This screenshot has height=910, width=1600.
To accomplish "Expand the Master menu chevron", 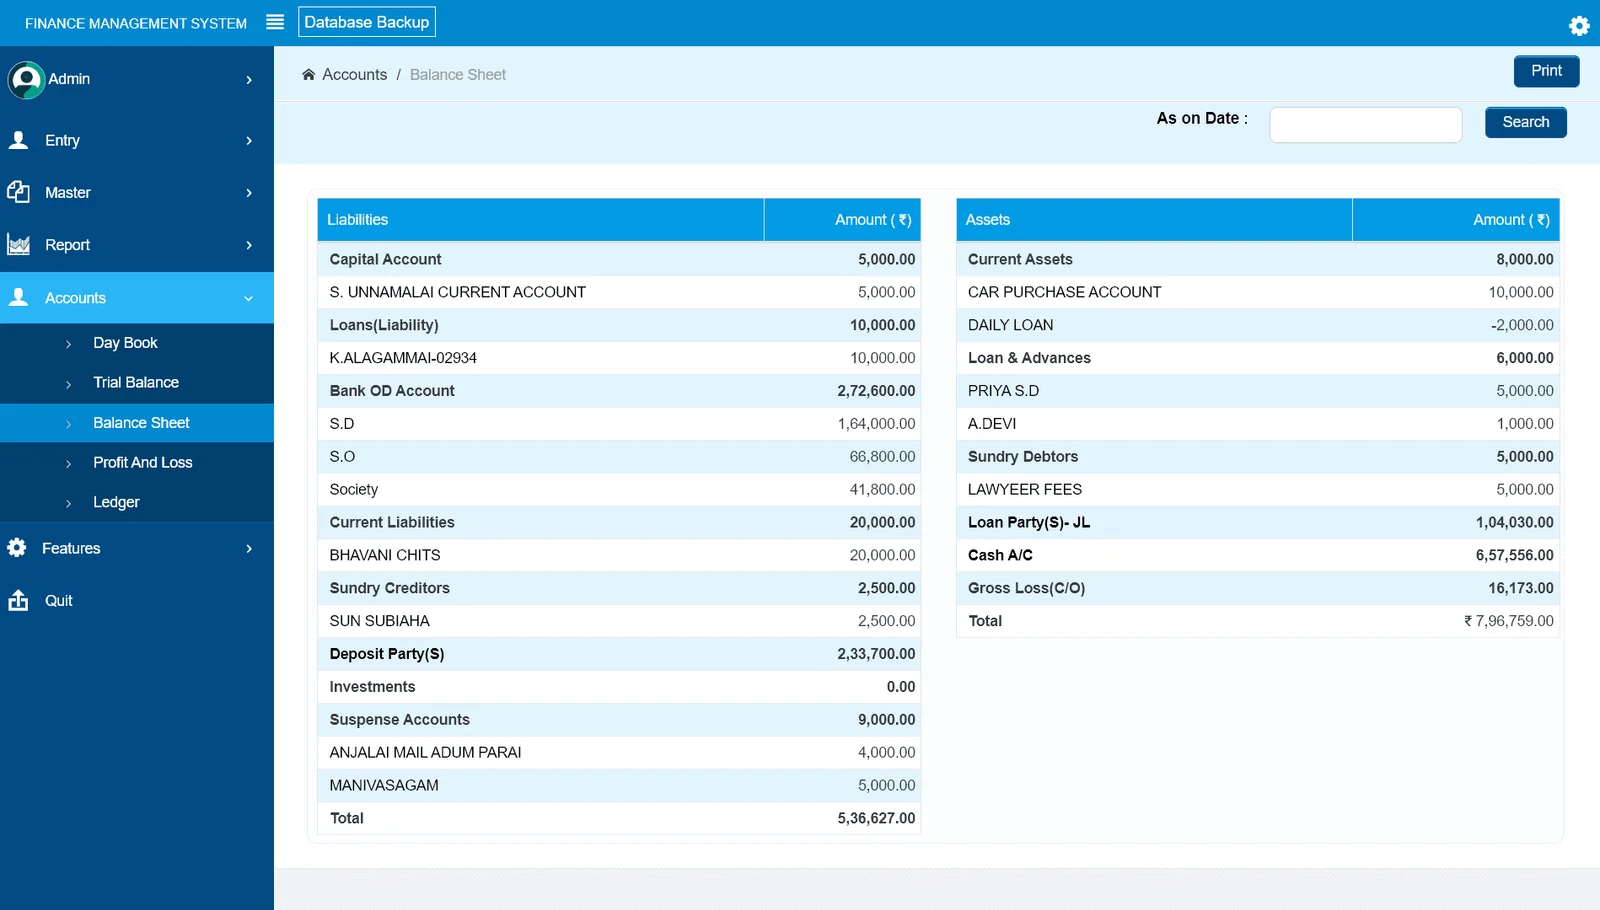I will click(x=249, y=193).
